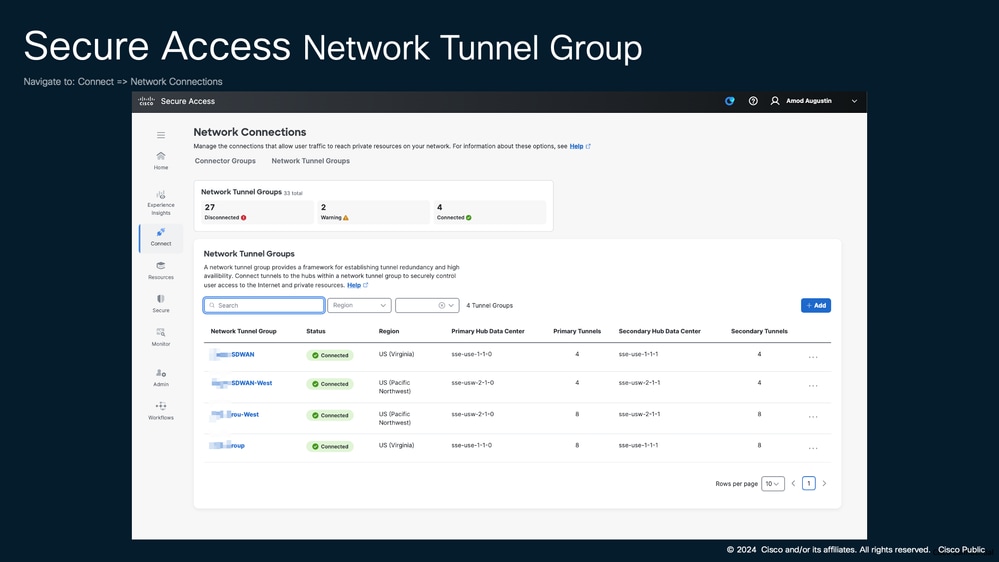Click the blue shield icon in header

[729, 101]
